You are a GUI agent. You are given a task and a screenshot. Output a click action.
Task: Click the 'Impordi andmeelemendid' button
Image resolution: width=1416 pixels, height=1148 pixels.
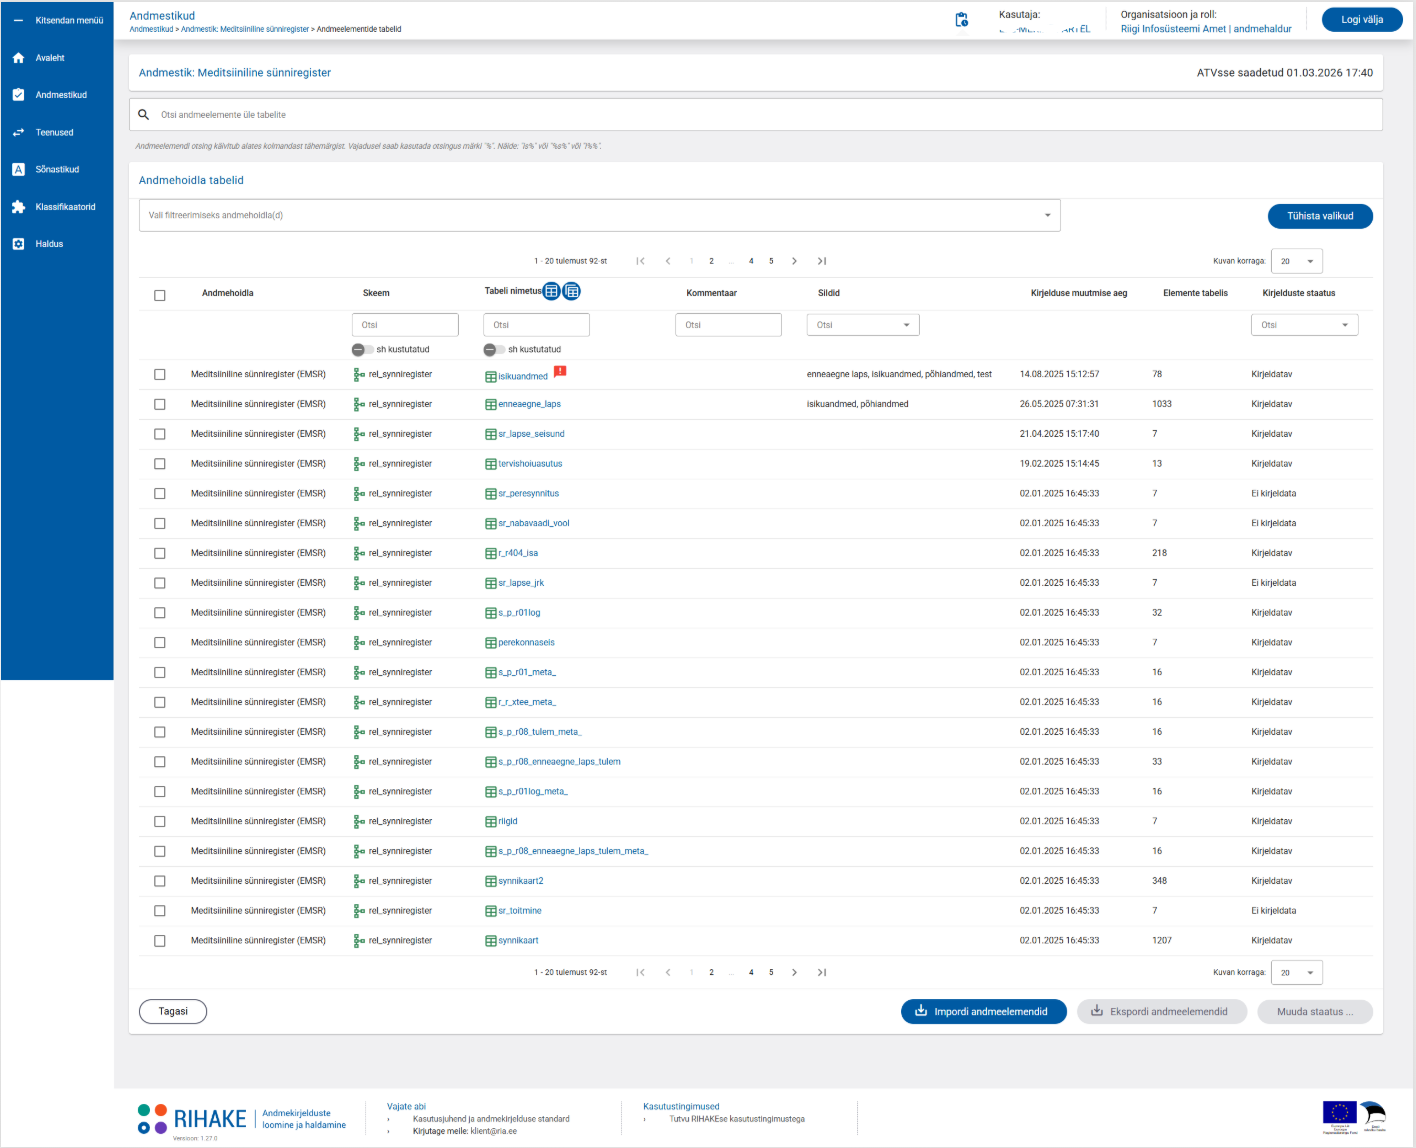point(983,1012)
